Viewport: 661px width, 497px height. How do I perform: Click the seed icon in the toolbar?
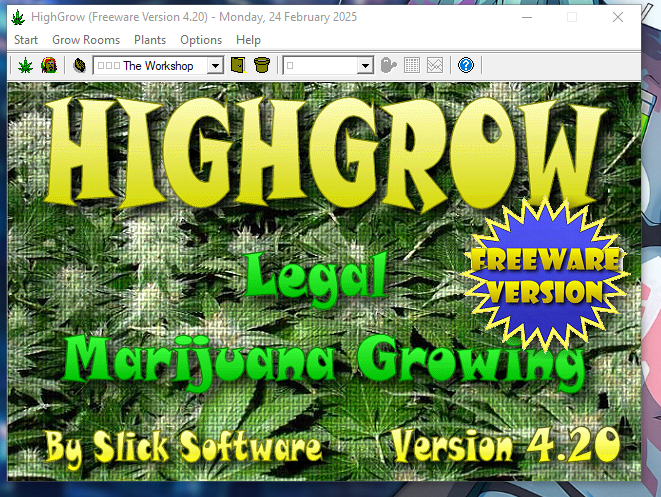(x=79, y=65)
